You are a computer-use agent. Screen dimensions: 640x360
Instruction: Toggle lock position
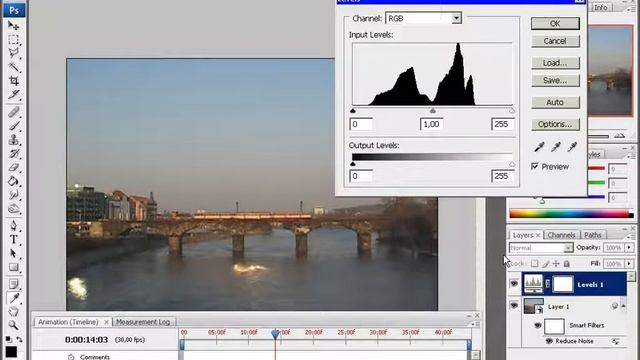(556, 264)
